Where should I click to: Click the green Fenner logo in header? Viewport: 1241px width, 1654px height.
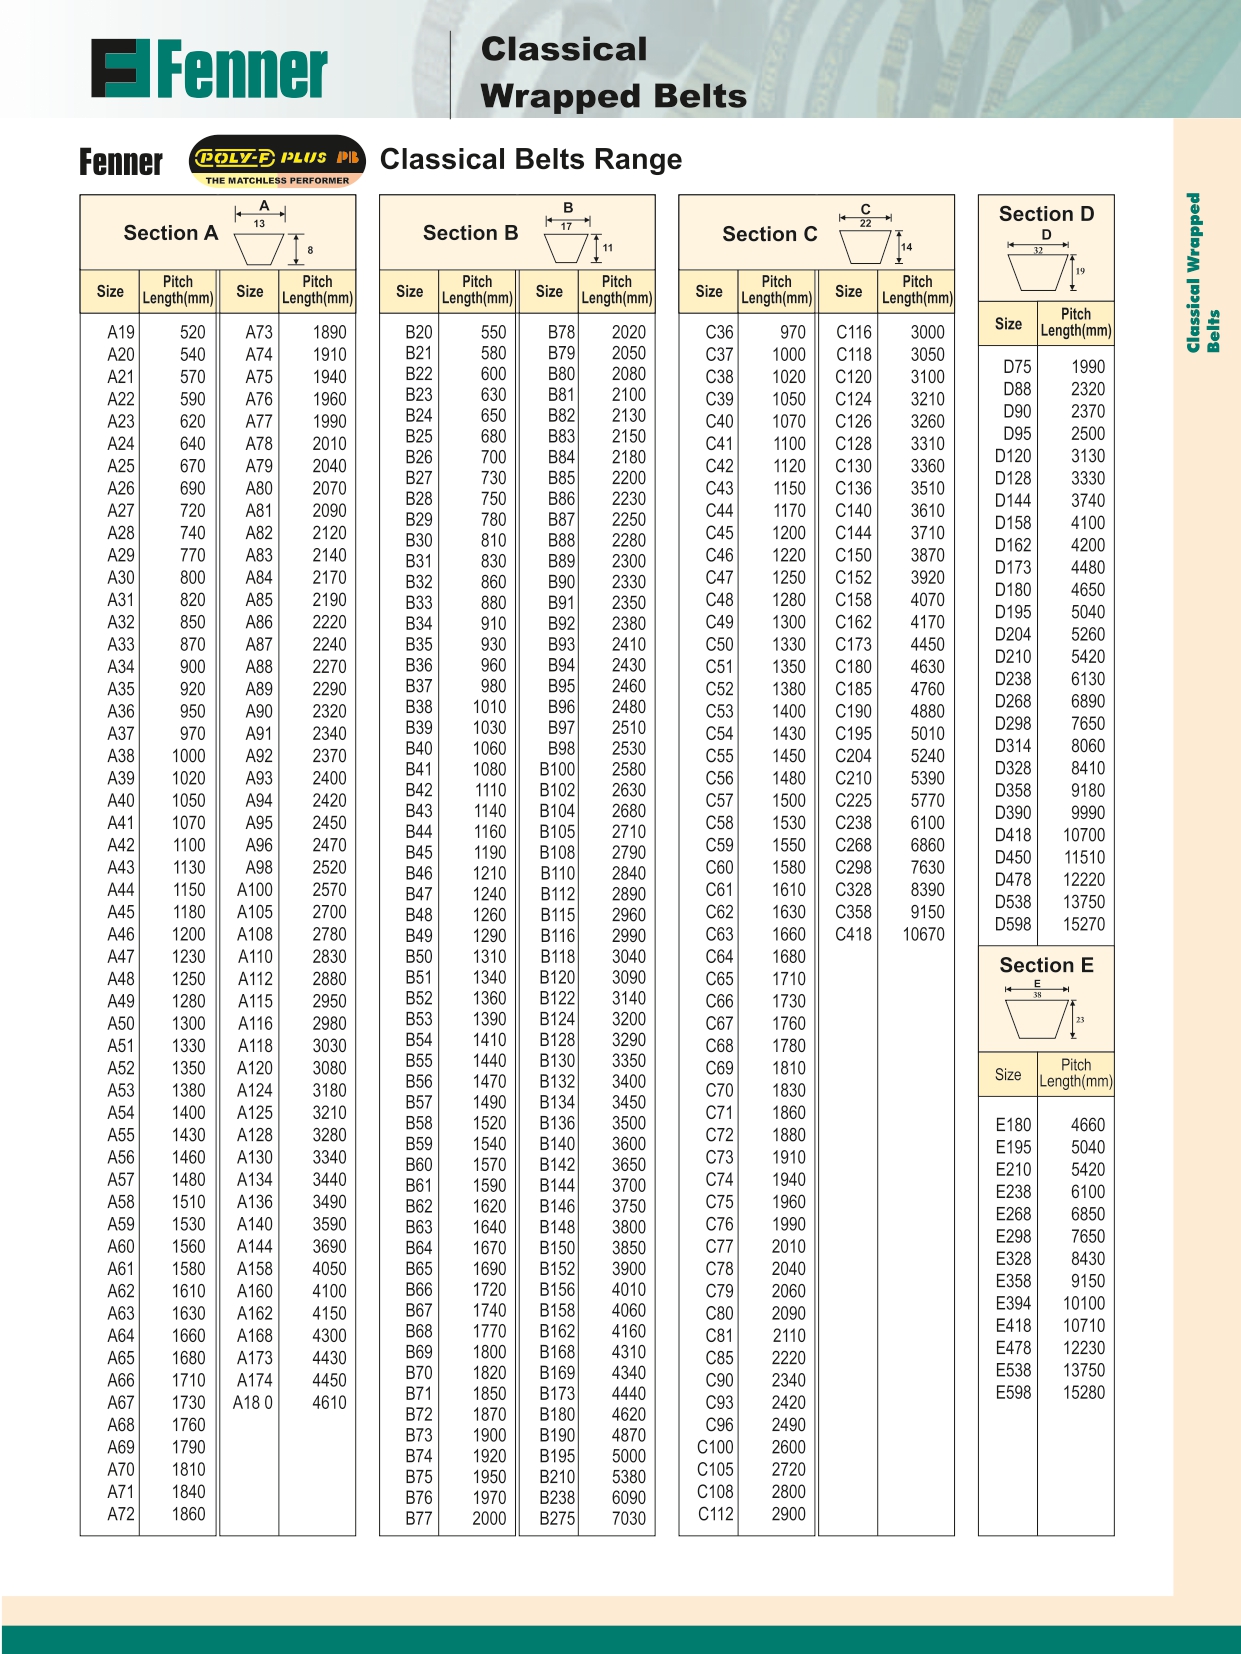209,70
